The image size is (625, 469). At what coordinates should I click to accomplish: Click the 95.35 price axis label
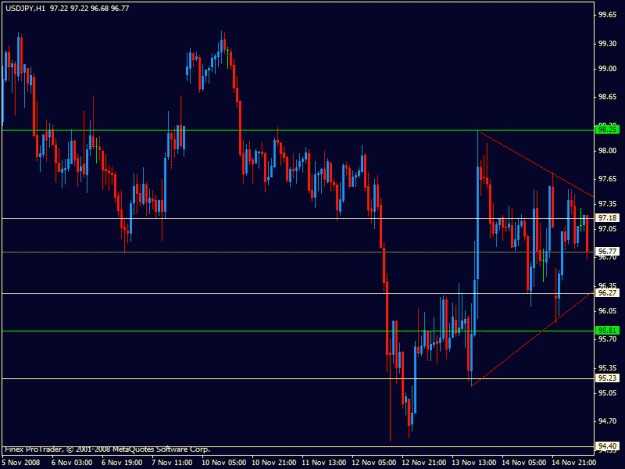[607, 368]
